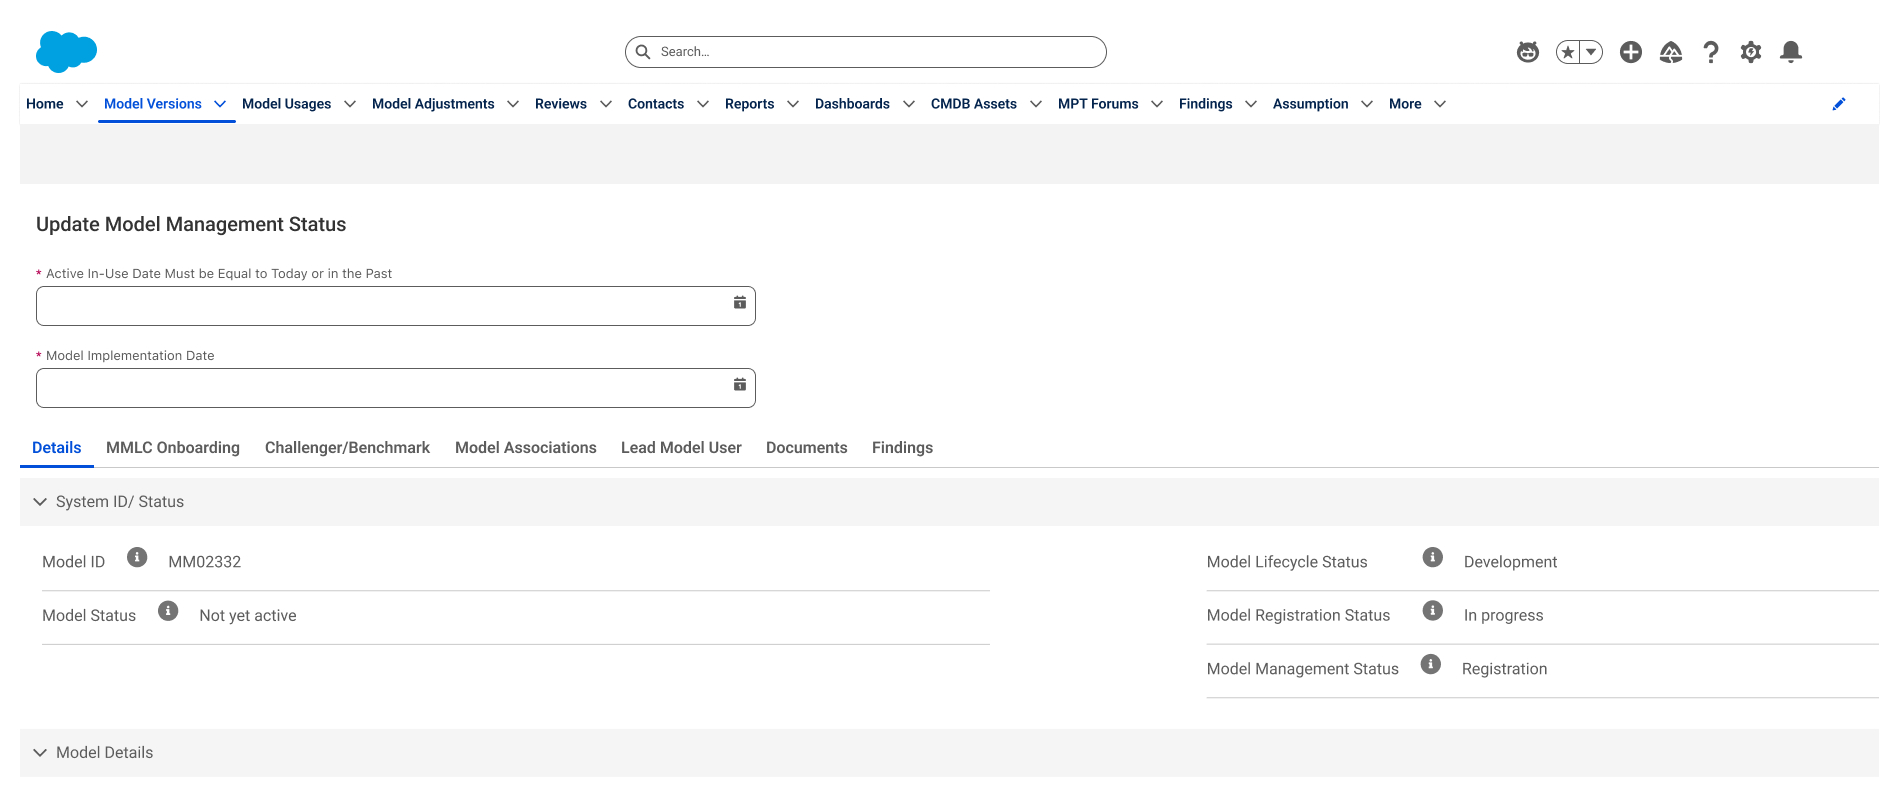This screenshot has height=797, width=1899.
Task: Switch to the Model Associations tab
Action: click(x=526, y=448)
